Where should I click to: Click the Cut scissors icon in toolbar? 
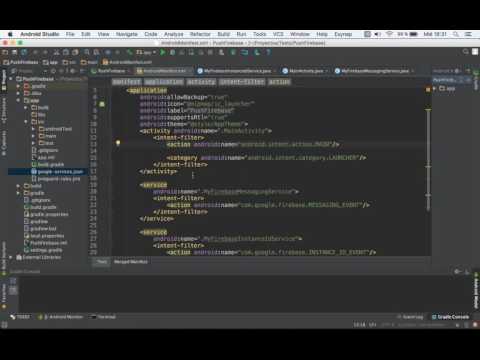click(x=56, y=52)
